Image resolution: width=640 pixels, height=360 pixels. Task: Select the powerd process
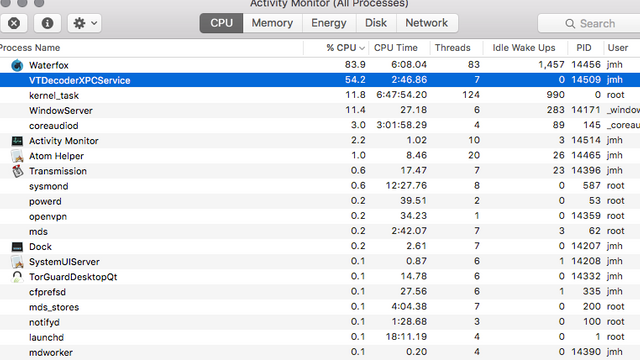(45, 201)
